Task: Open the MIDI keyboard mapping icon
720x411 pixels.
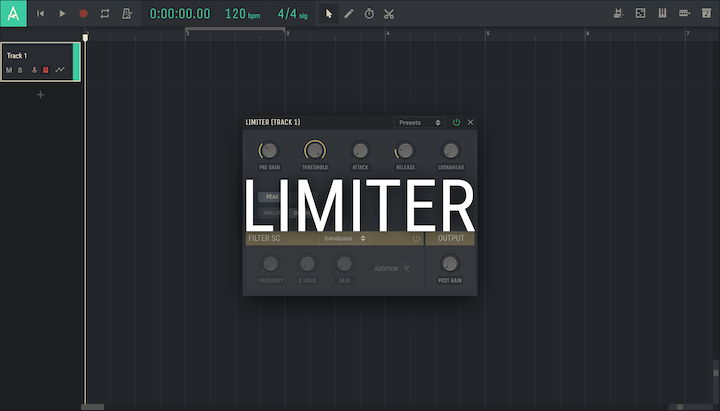Action: [618, 13]
